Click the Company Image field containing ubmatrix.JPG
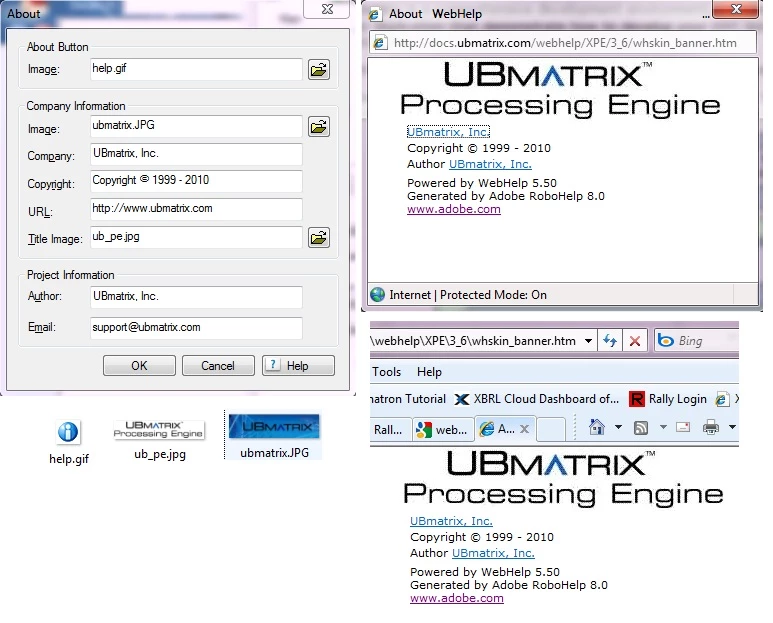This screenshot has height=623, width=773. point(196,127)
